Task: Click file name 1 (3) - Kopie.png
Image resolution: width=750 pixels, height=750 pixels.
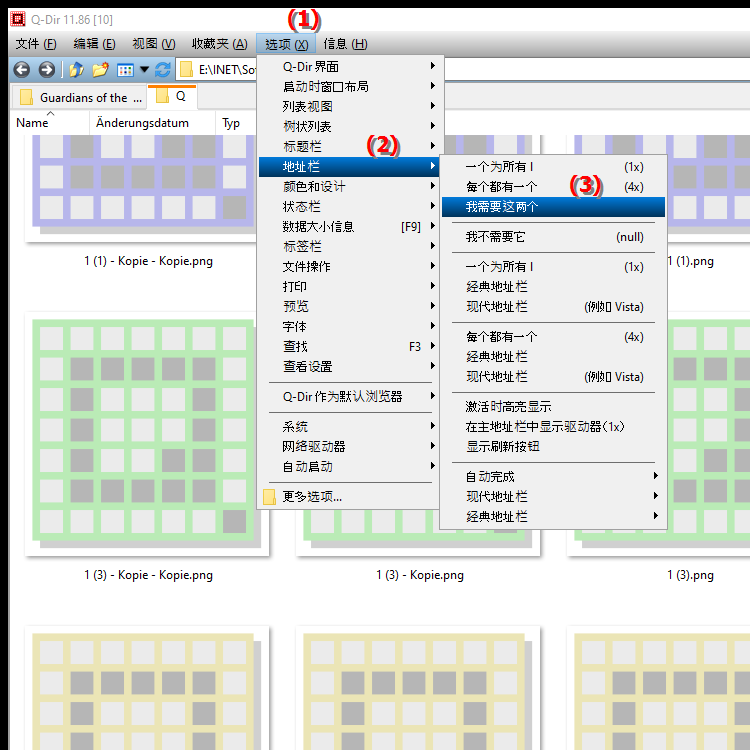Action: [420, 575]
